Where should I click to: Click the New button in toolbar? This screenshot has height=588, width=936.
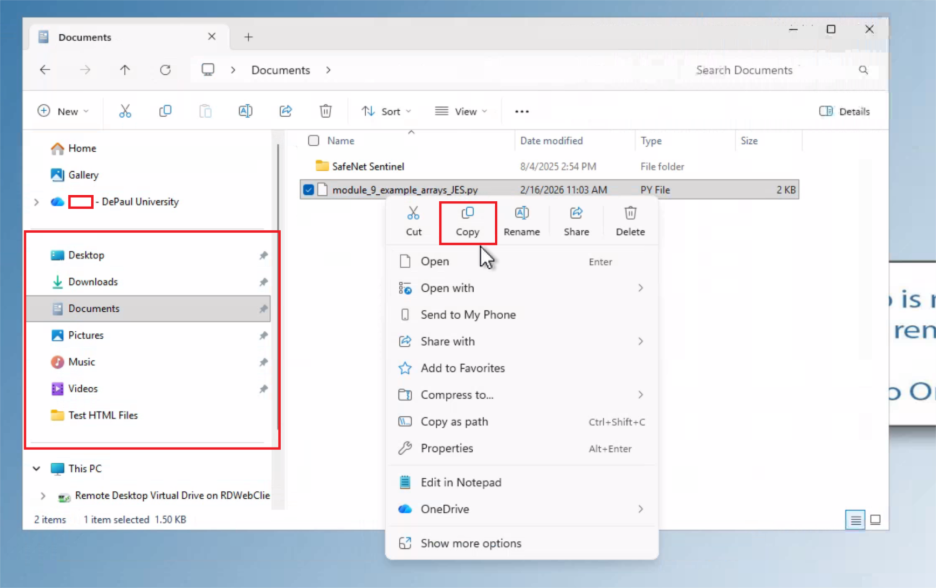click(x=62, y=111)
